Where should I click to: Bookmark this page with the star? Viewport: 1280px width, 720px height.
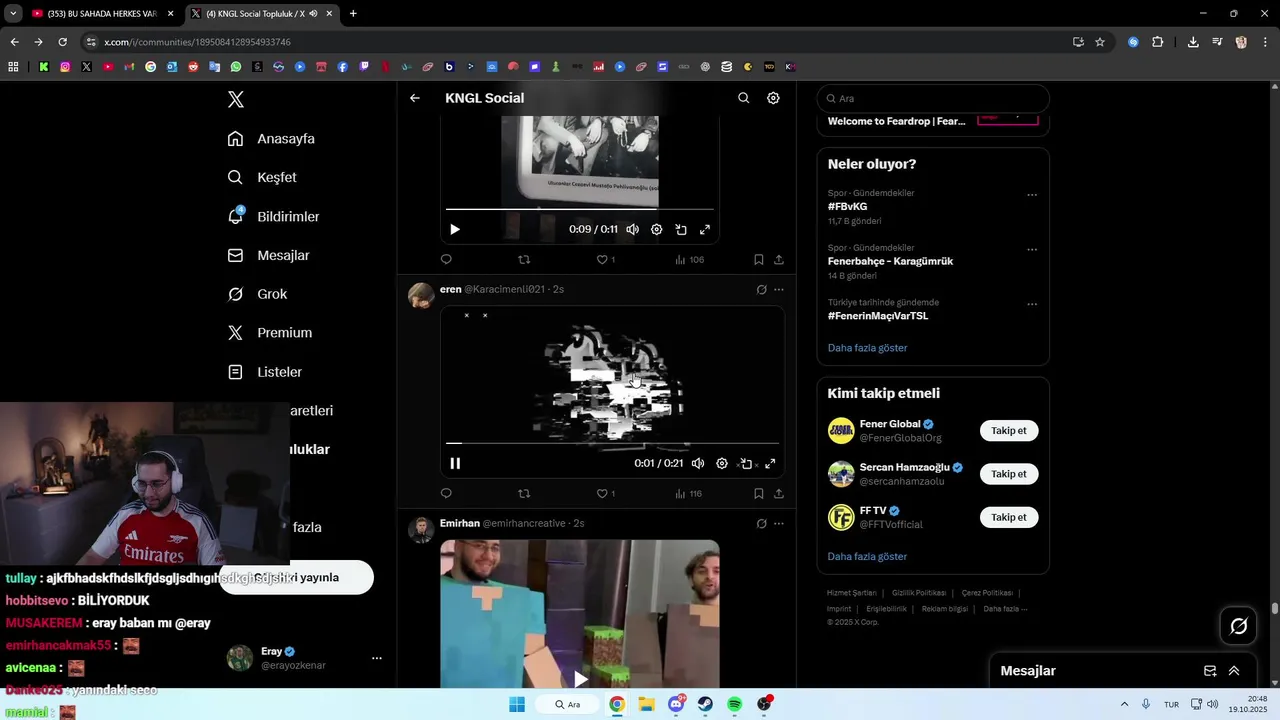pos(1100,42)
